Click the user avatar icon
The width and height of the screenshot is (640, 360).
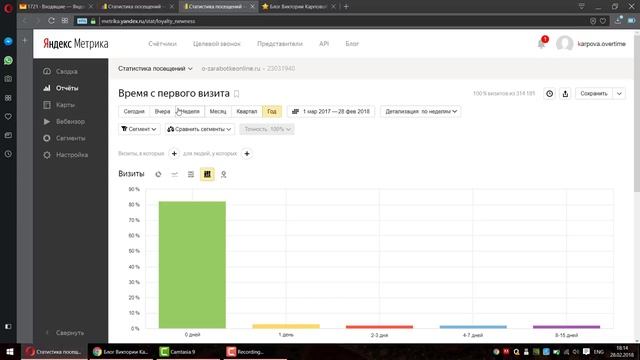click(x=565, y=44)
